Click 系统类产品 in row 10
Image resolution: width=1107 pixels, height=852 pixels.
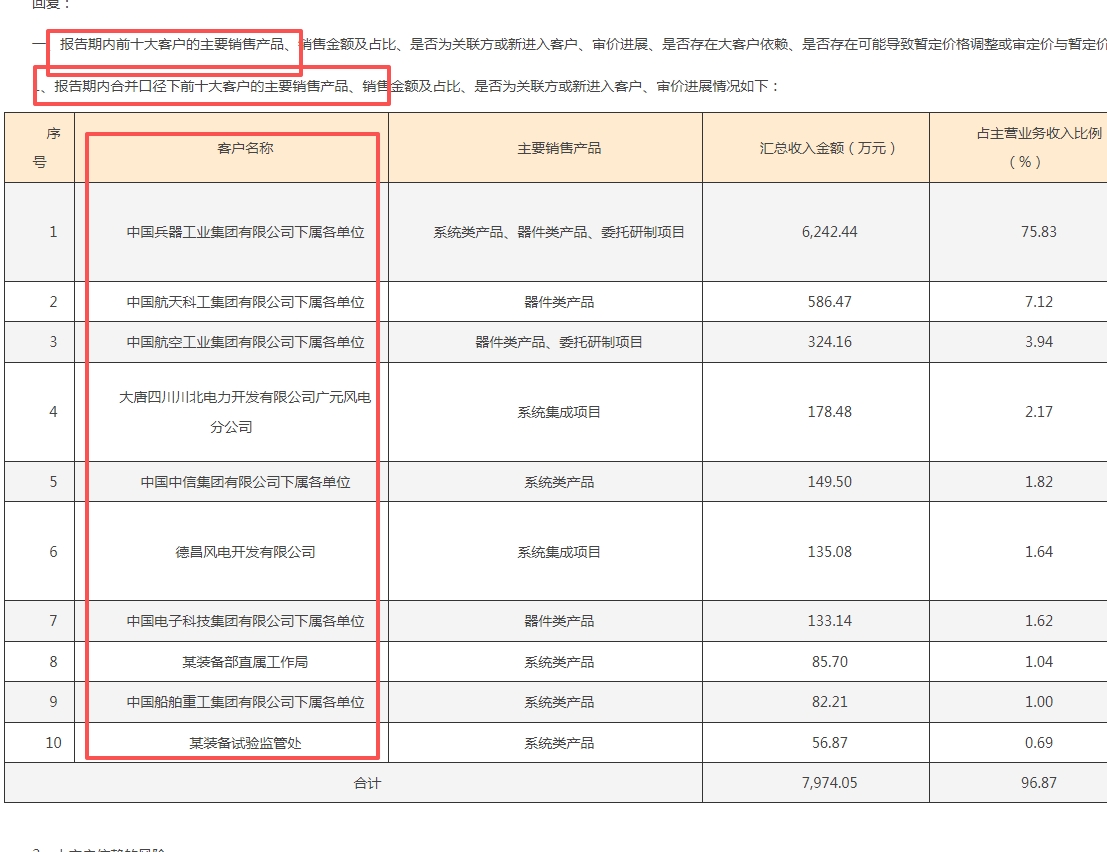[558, 743]
